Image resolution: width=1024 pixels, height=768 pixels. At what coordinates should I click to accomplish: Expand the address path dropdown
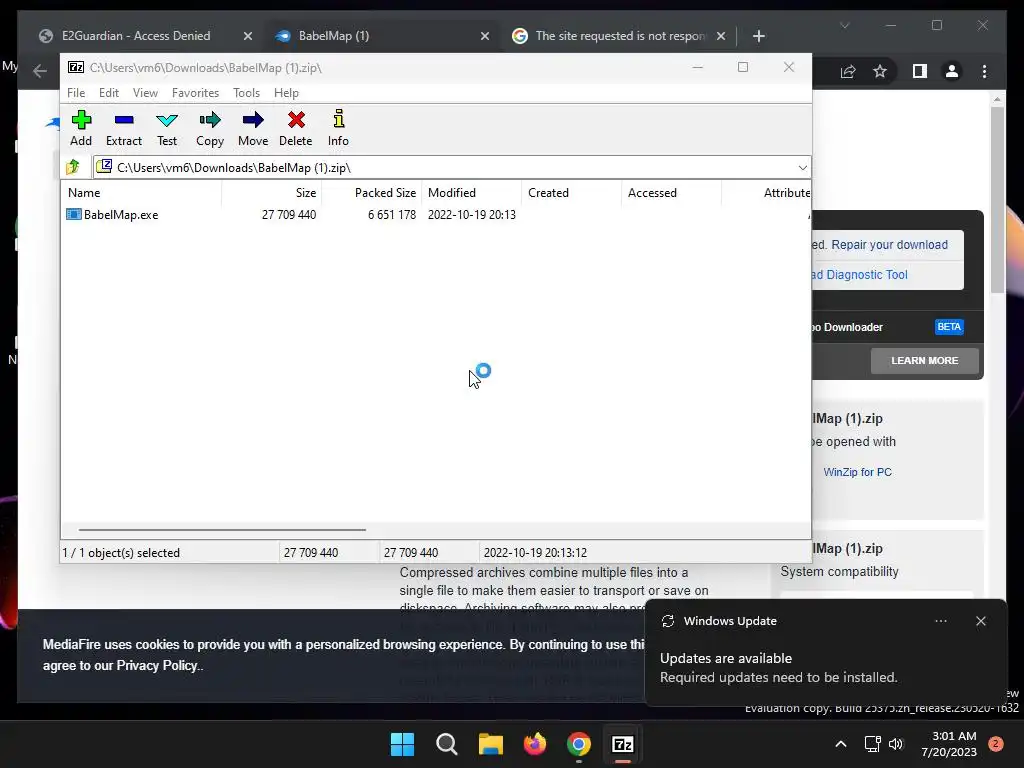(802, 168)
